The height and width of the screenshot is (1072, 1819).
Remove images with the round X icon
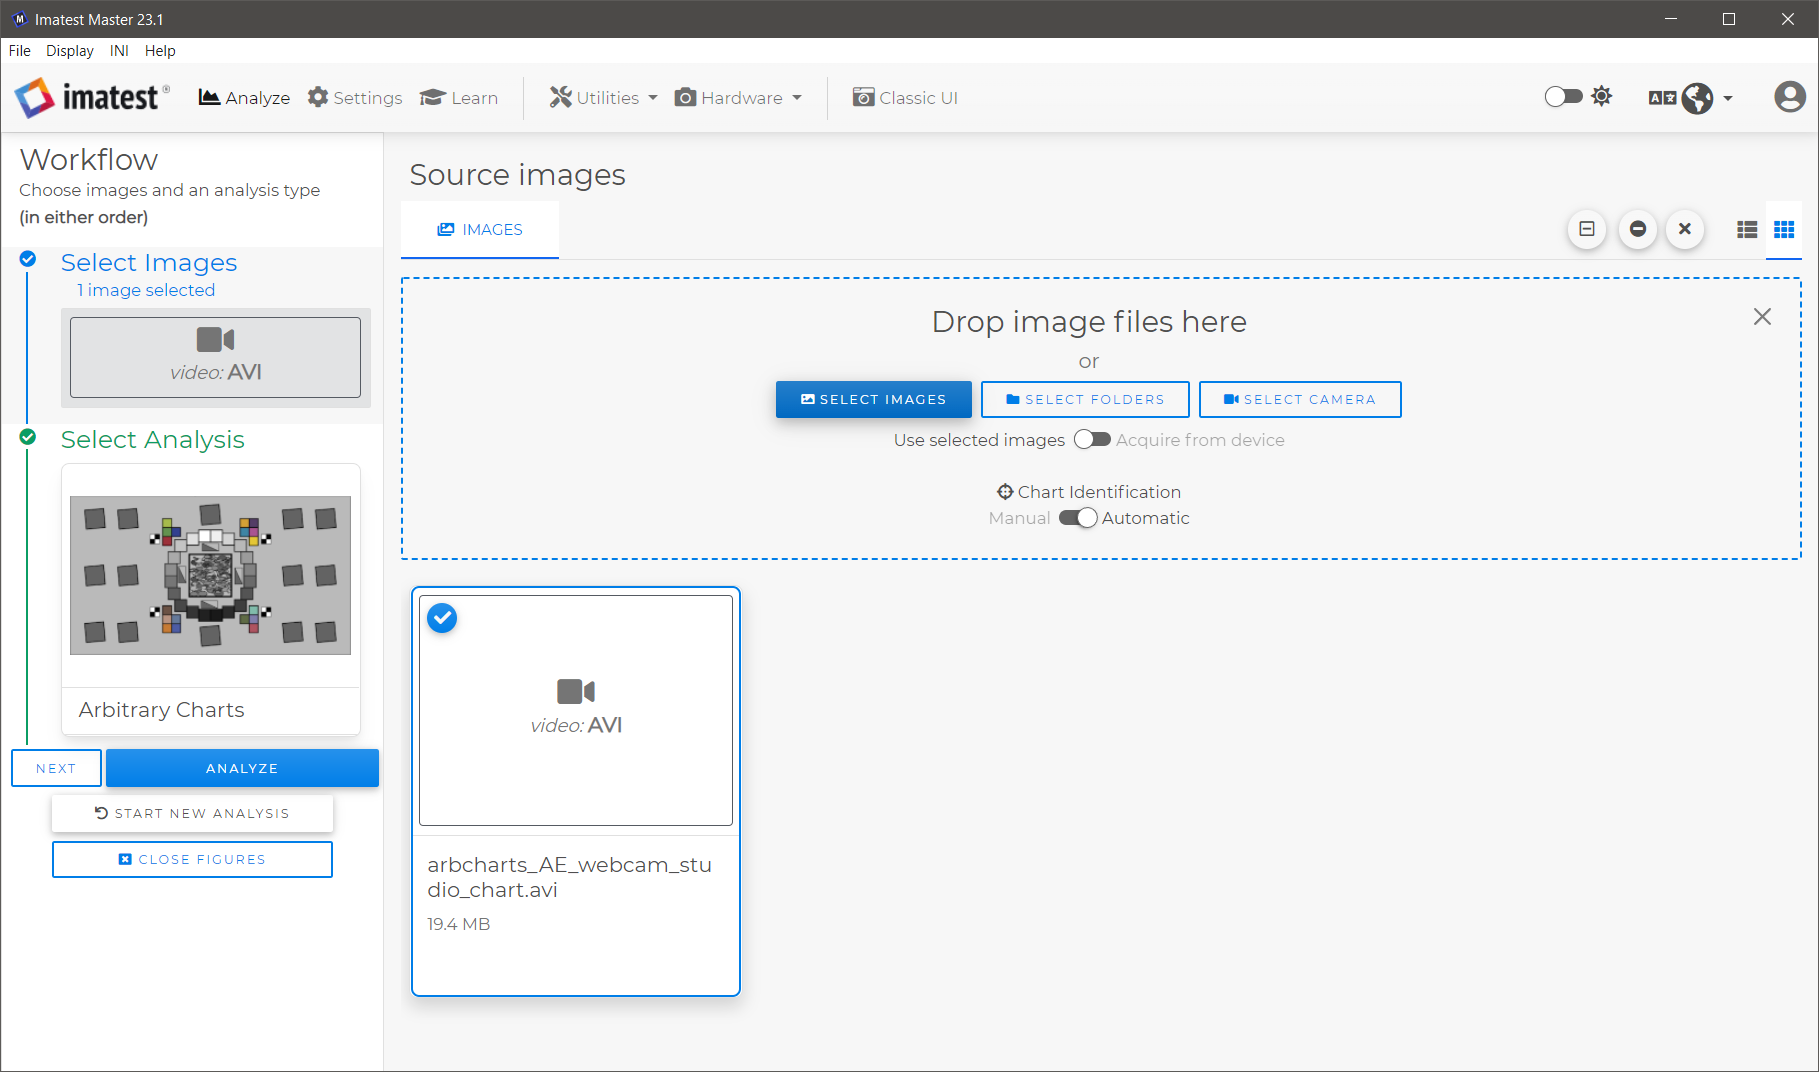tap(1685, 229)
